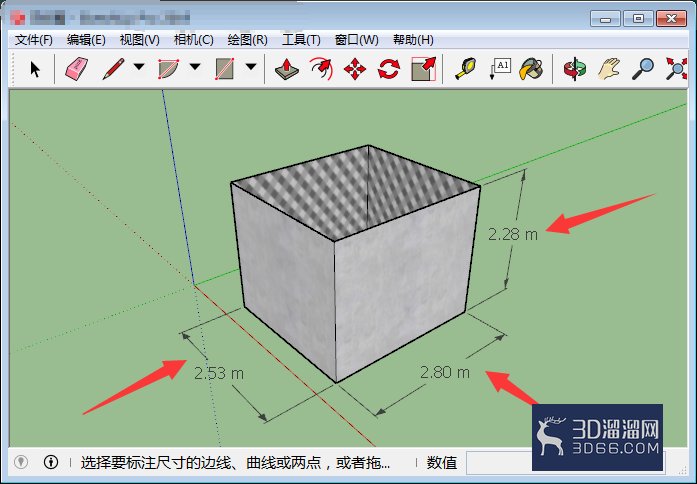
Task: Select the arrow Select tool
Action: (35, 69)
